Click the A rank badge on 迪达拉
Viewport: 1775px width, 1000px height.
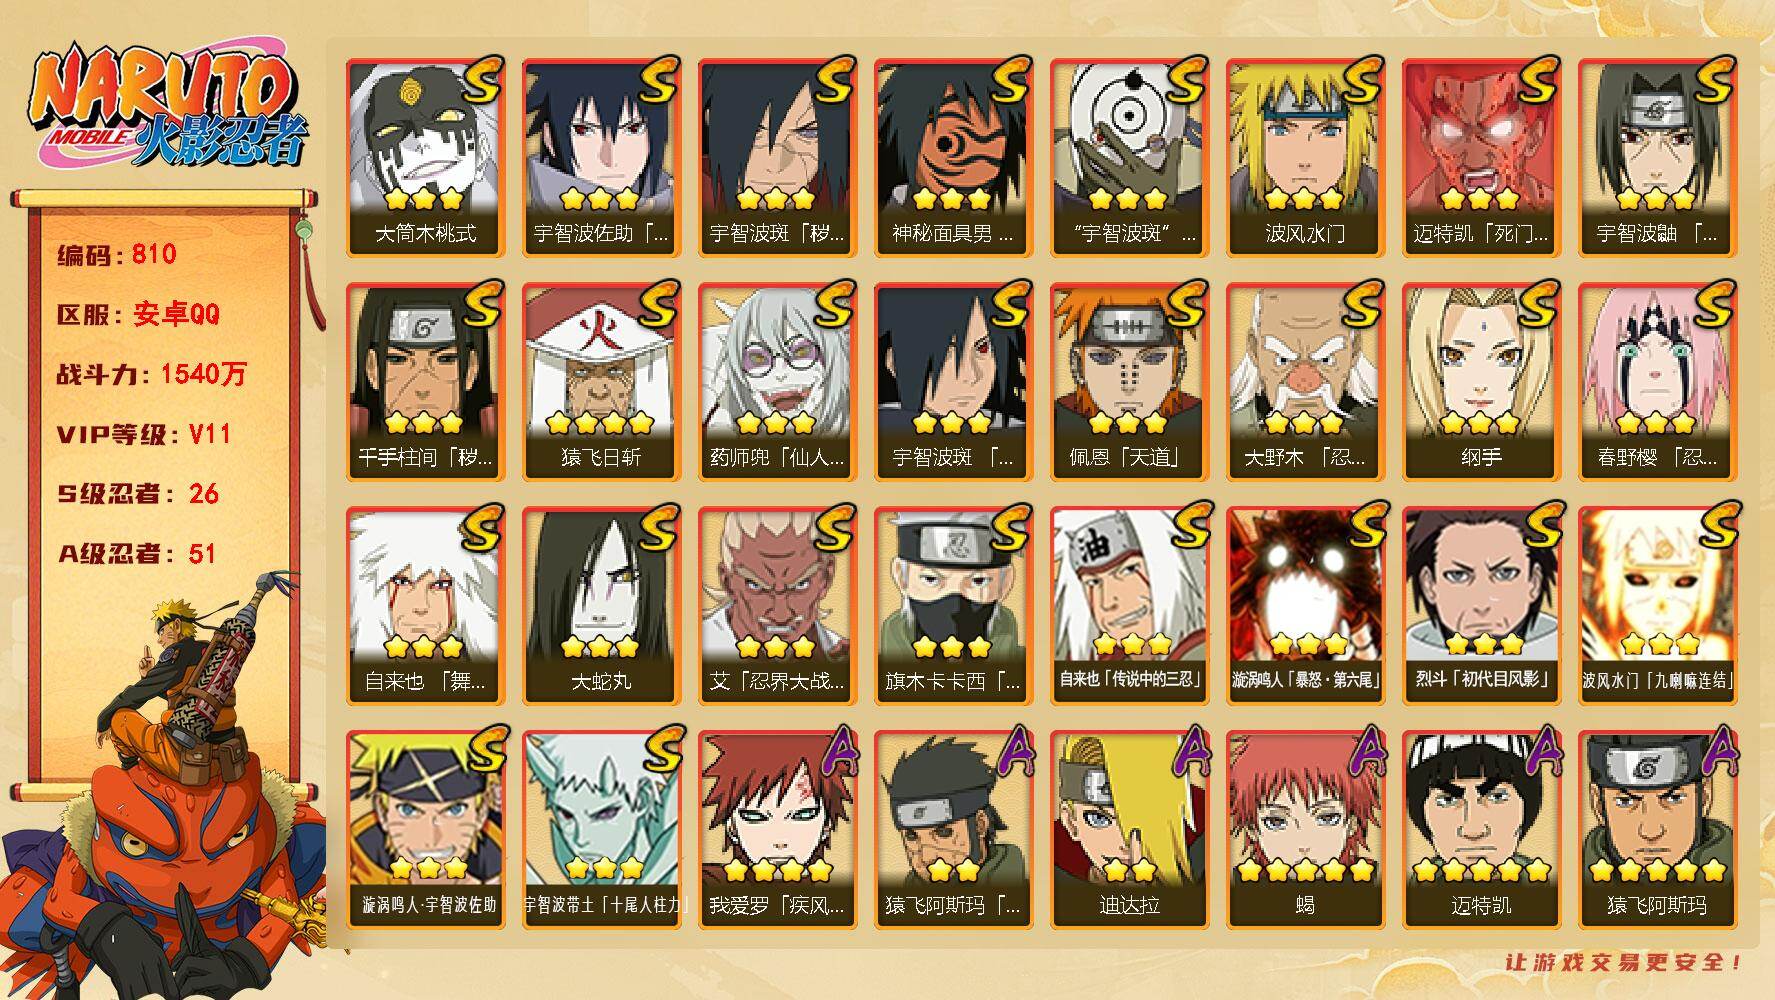[1190, 752]
